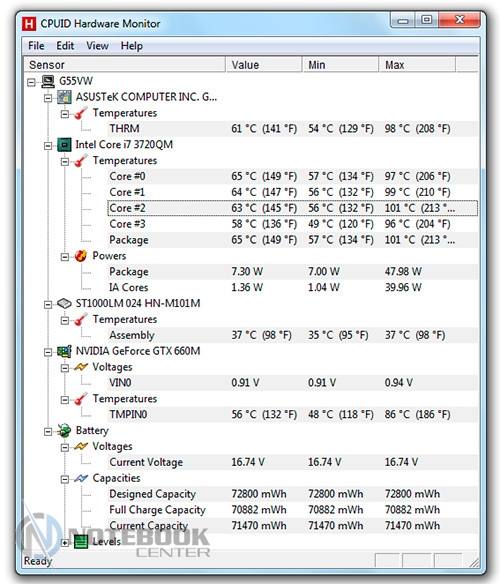Click the Max column header

(x=417, y=65)
